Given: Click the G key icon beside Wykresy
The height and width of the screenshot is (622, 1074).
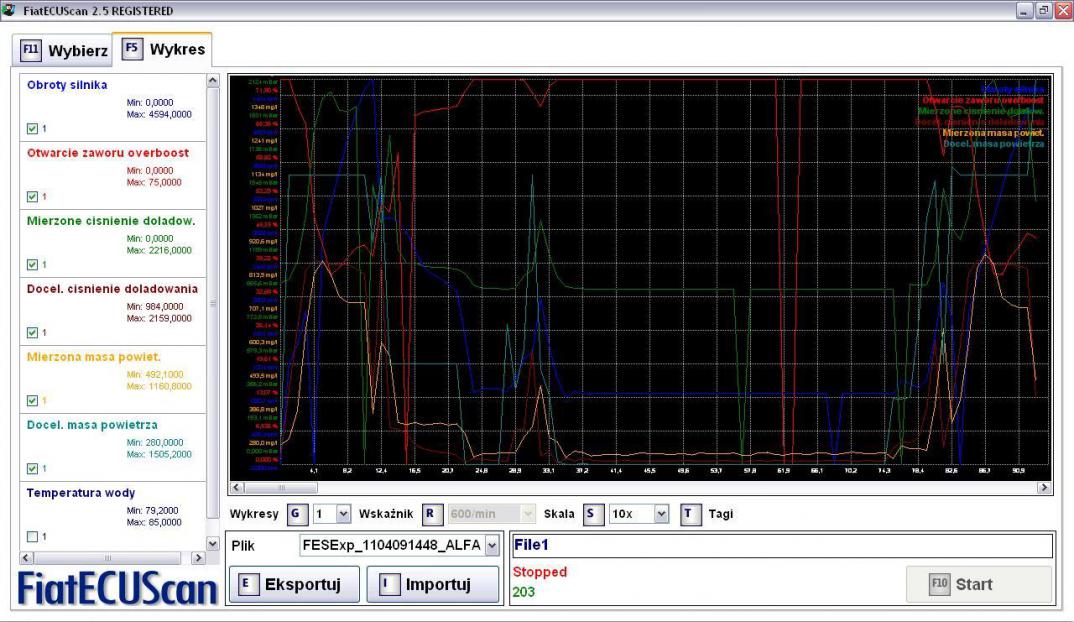Looking at the screenshot, I should [295, 514].
